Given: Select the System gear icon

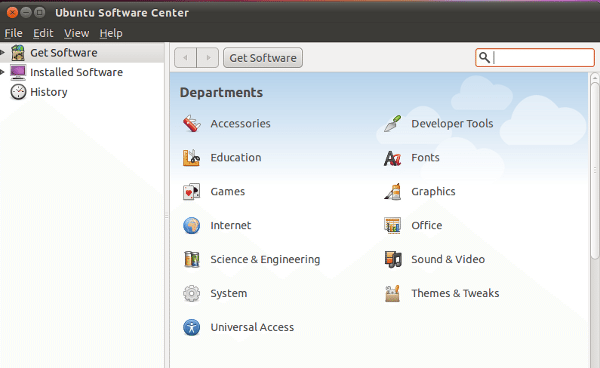Looking at the screenshot, I should point(191,293).
